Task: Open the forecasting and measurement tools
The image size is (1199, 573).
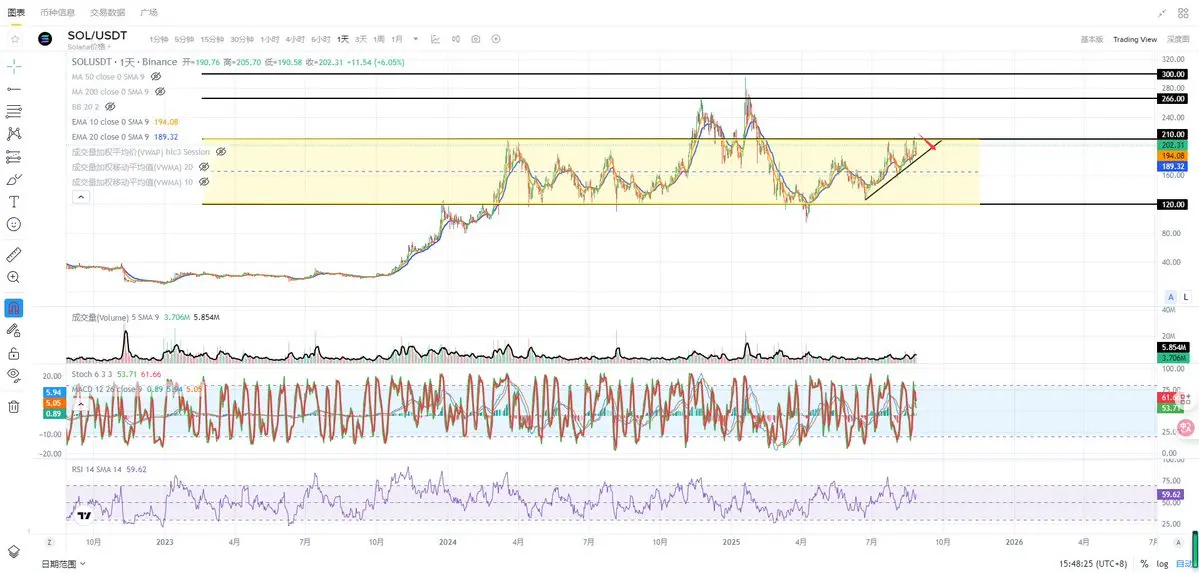Action: (14, 157)
